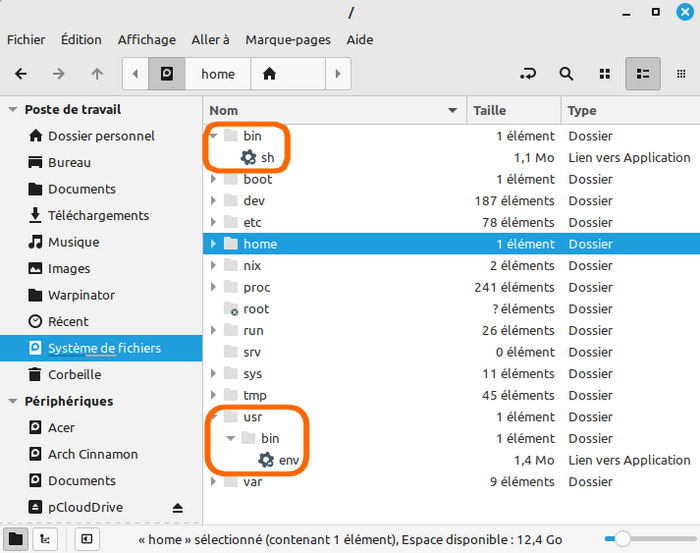The image size is (700, 553).
Task: Collapse the Poste de travail section
Action: coord(13,110)
